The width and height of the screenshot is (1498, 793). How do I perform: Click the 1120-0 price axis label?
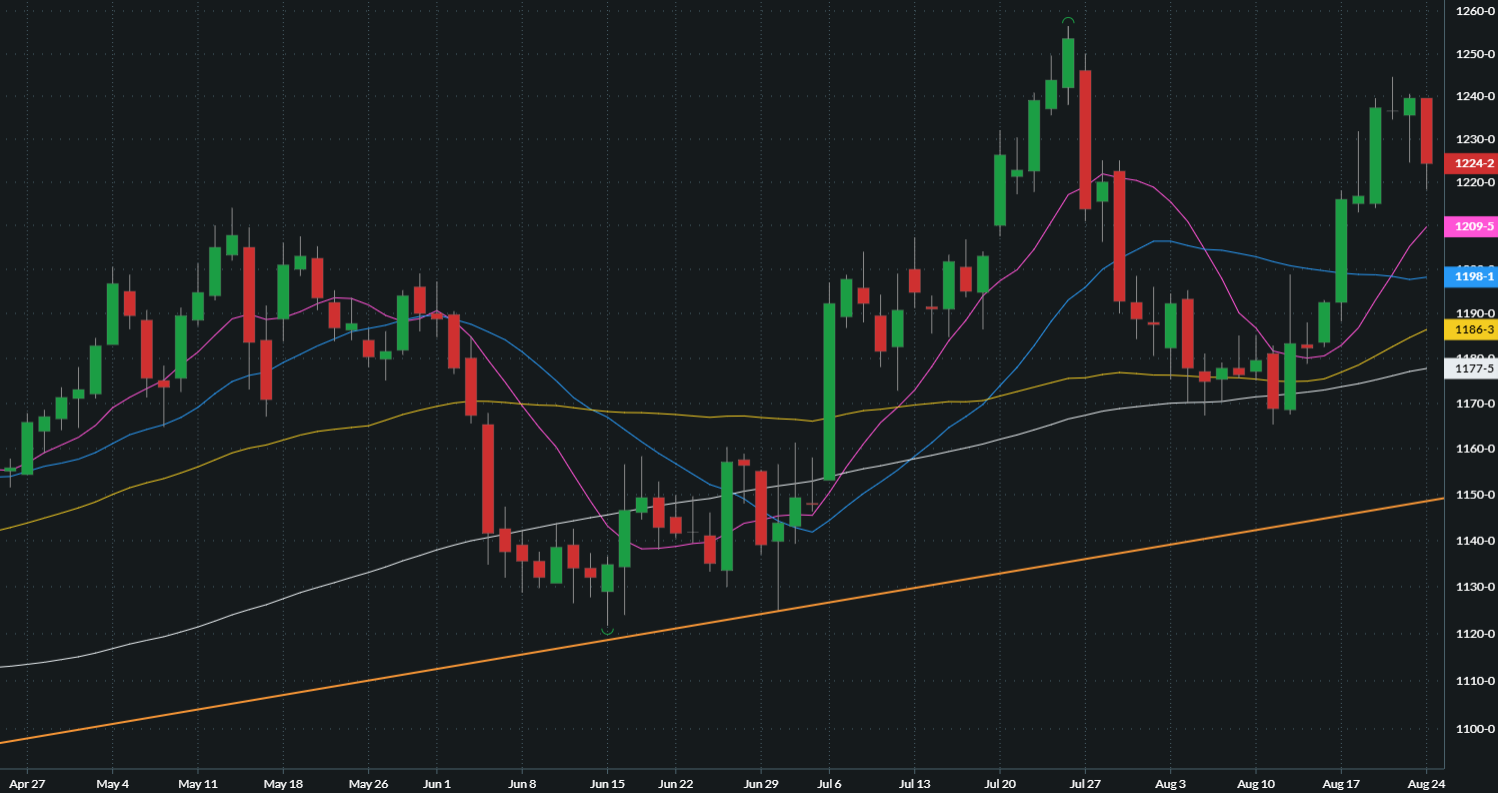coord(1475,634)
